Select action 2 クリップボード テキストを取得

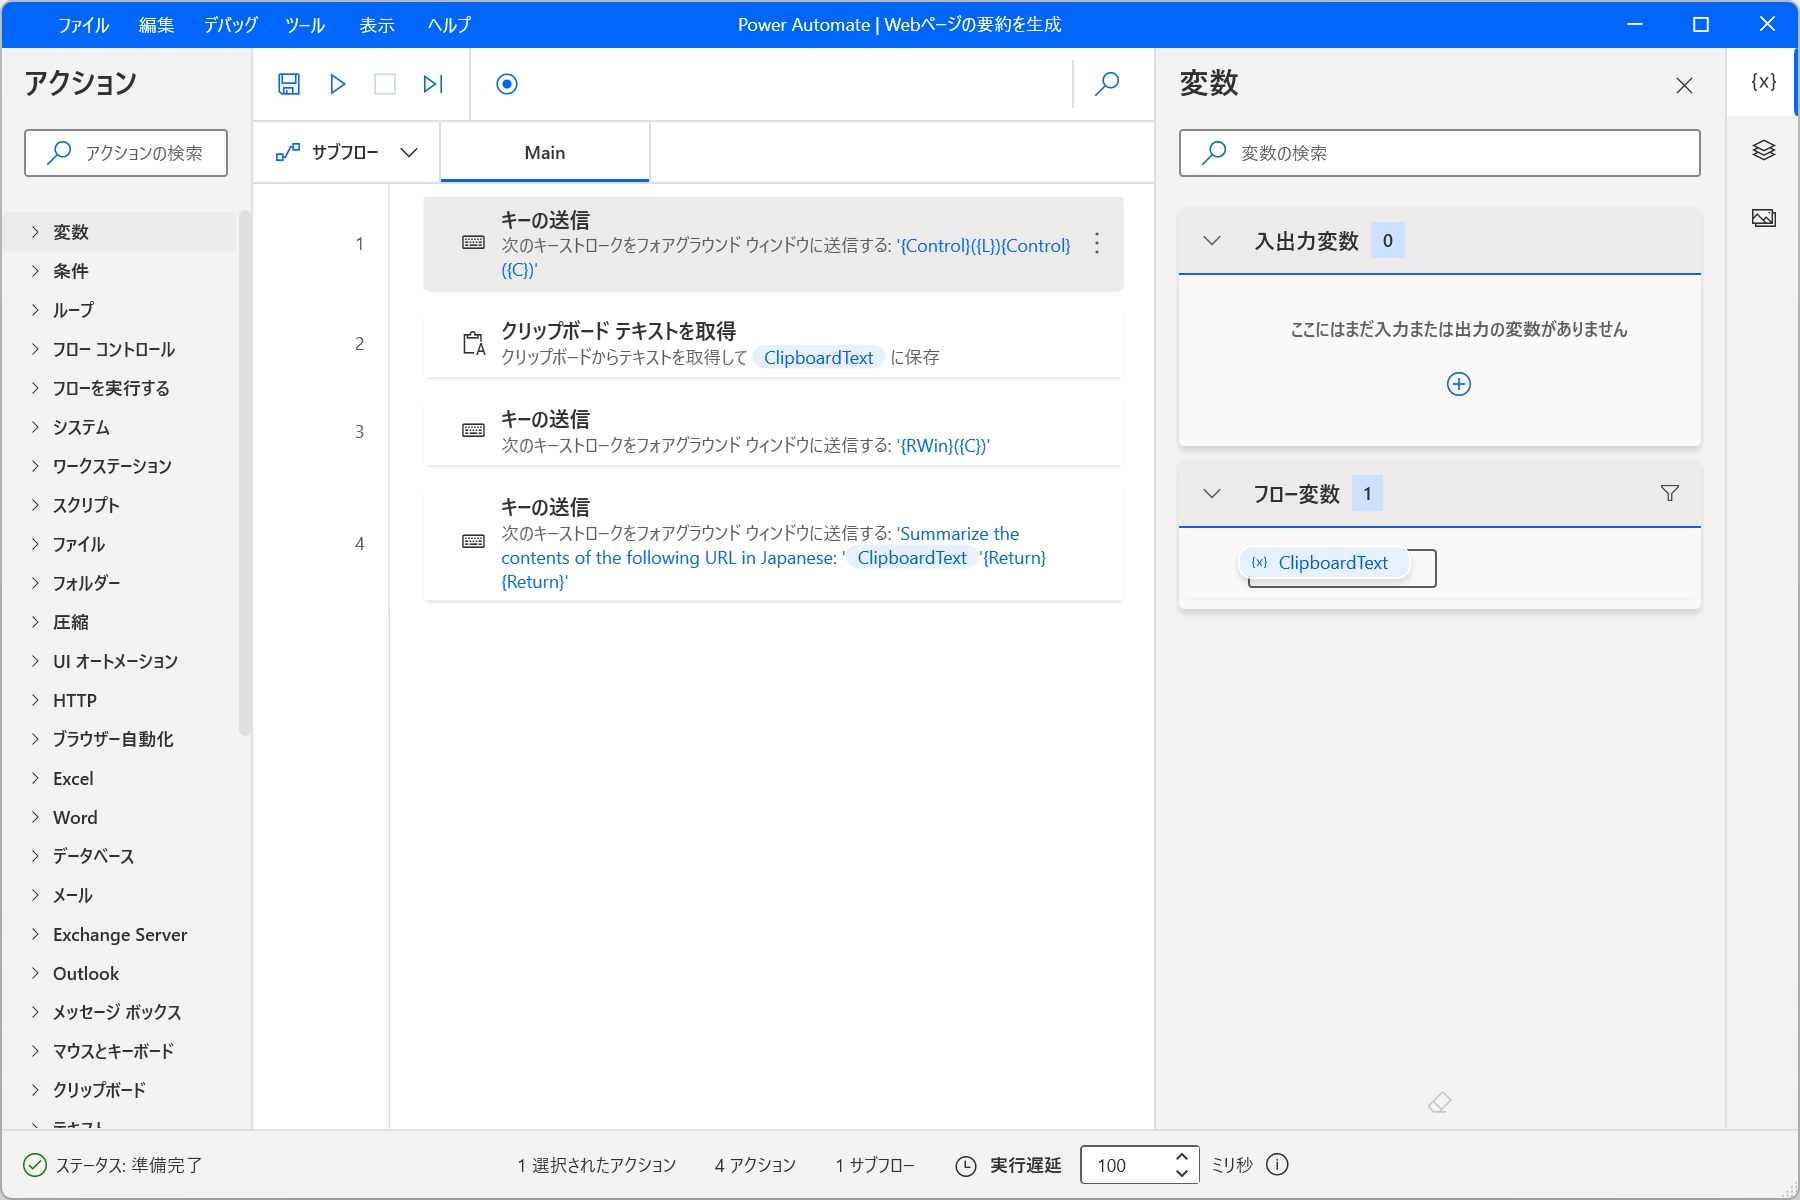[x=773, y=343]
